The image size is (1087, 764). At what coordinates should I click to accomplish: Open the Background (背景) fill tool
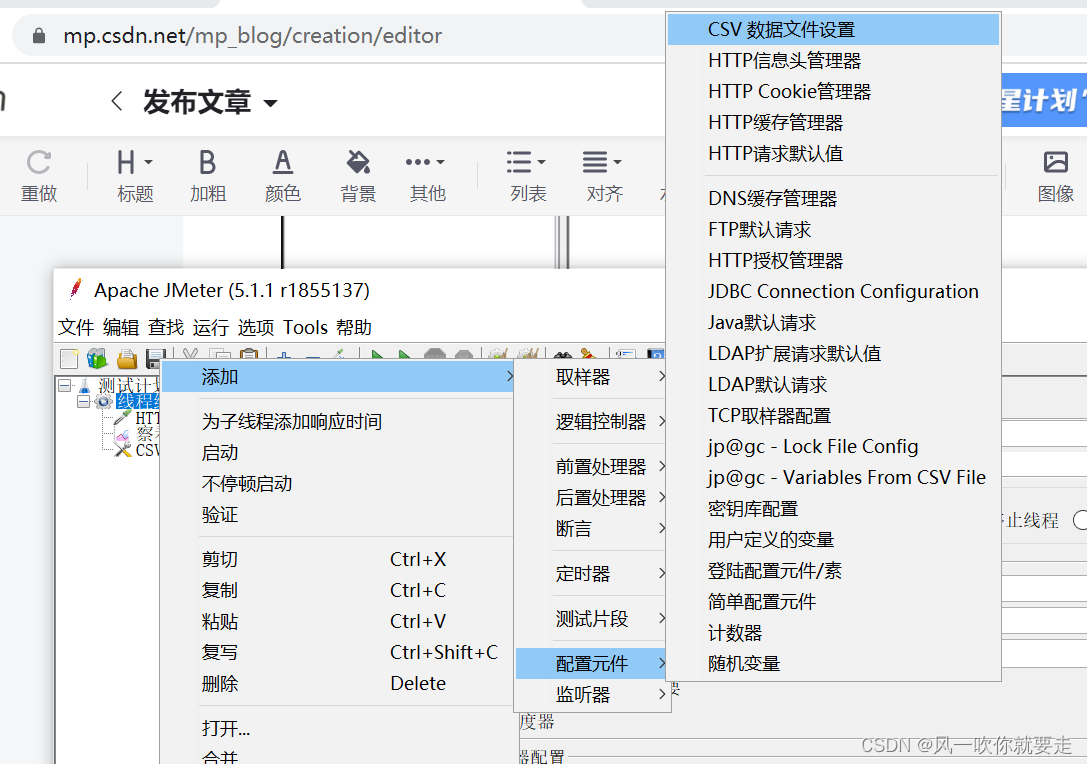tap(358, 176)
